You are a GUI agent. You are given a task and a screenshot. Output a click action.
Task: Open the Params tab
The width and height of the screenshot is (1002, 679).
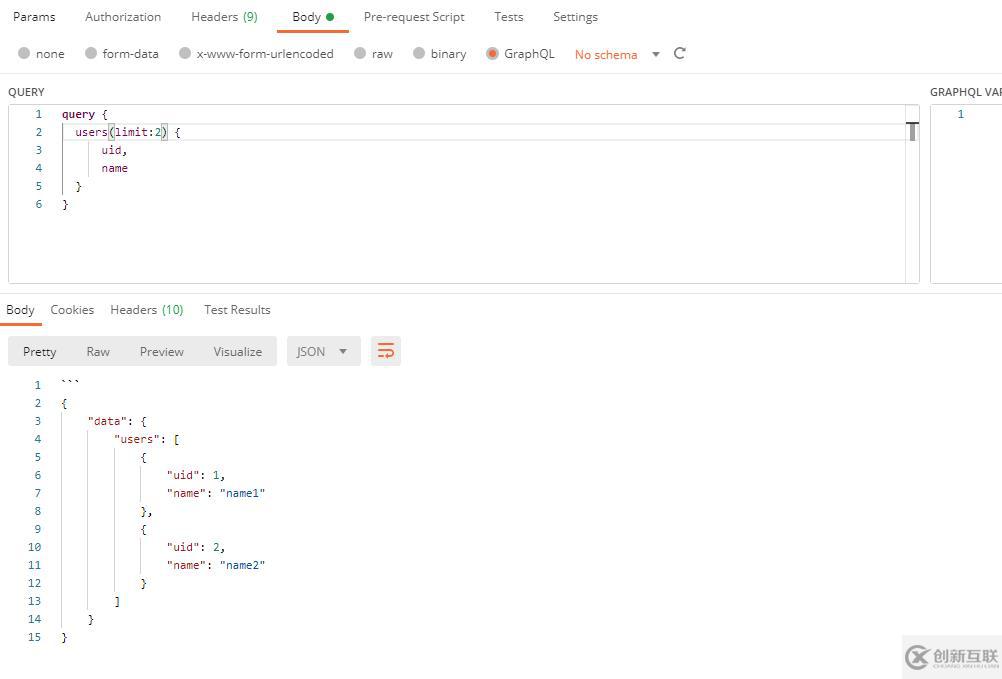tap(34, 17)
